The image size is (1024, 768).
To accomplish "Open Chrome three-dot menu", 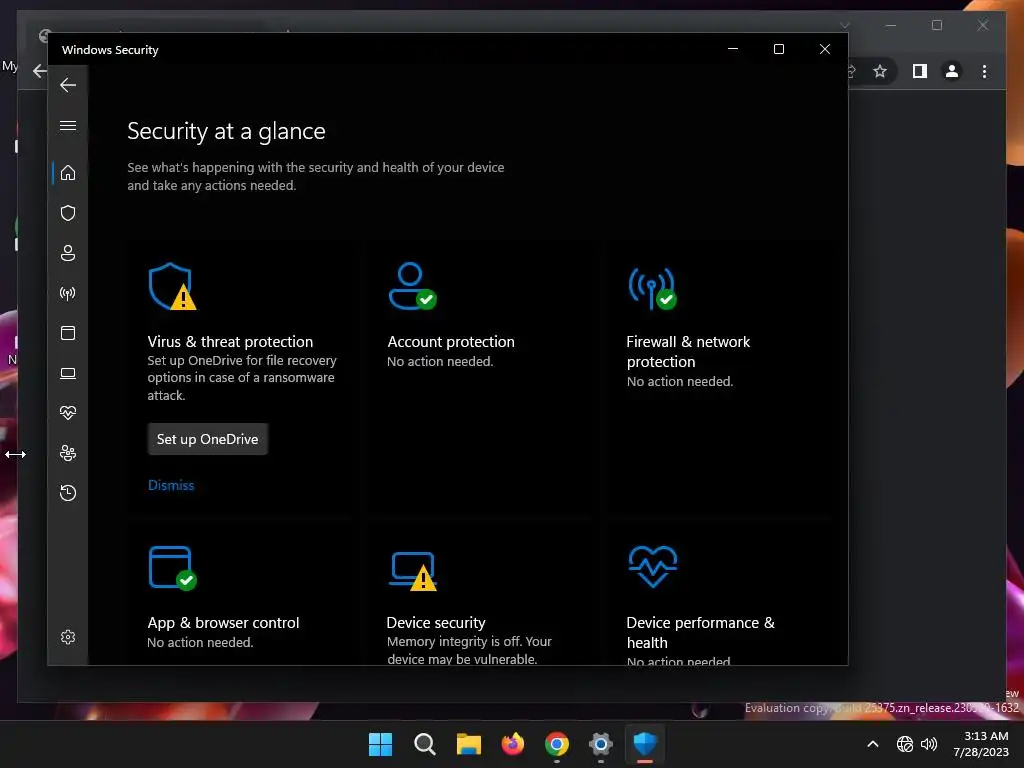I will (x=984, y=71).
